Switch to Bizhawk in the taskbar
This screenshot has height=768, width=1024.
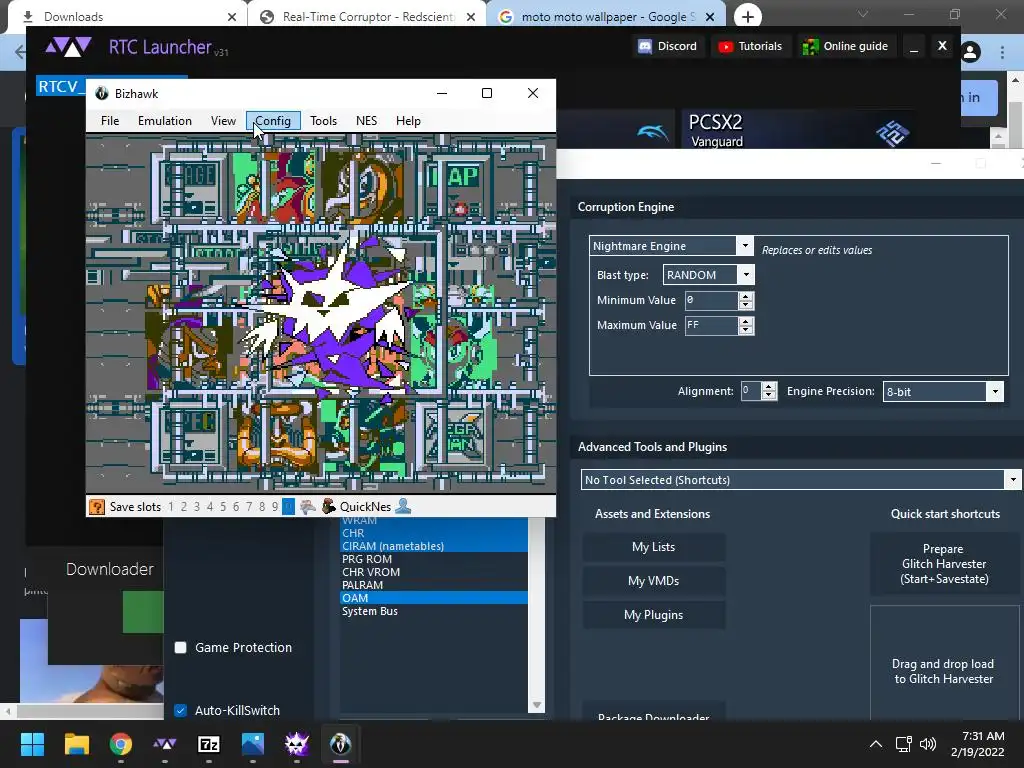(340, 744)
